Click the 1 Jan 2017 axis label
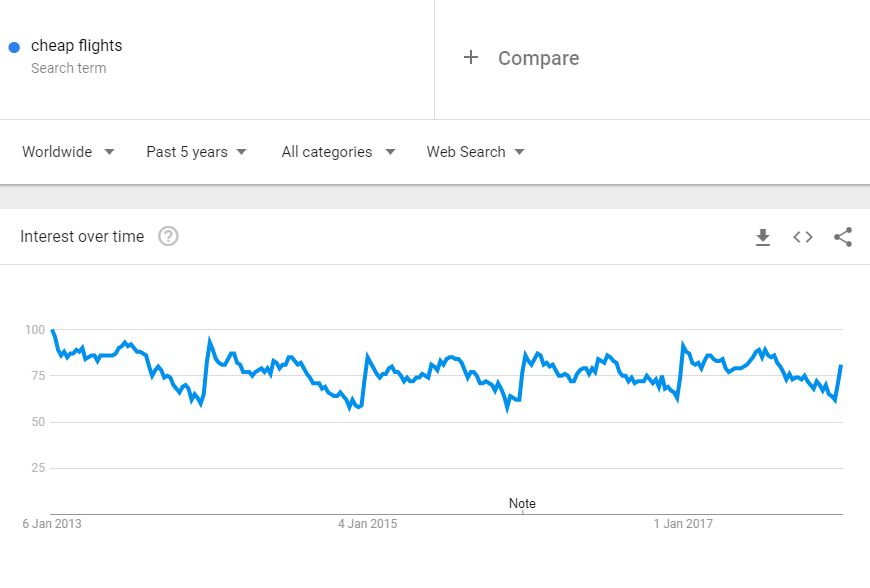This screenshot has width=870, height=588. click(683, 524)
